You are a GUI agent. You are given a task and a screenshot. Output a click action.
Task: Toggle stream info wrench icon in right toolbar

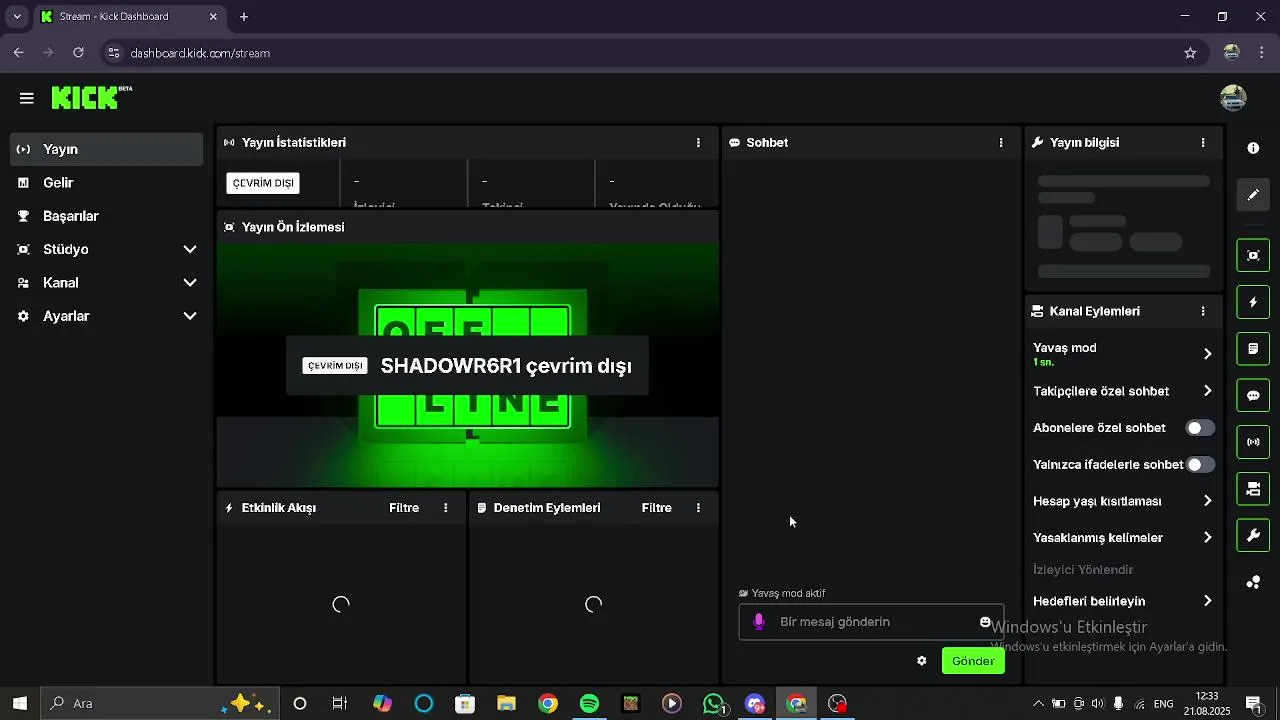tap(1253, 535)
